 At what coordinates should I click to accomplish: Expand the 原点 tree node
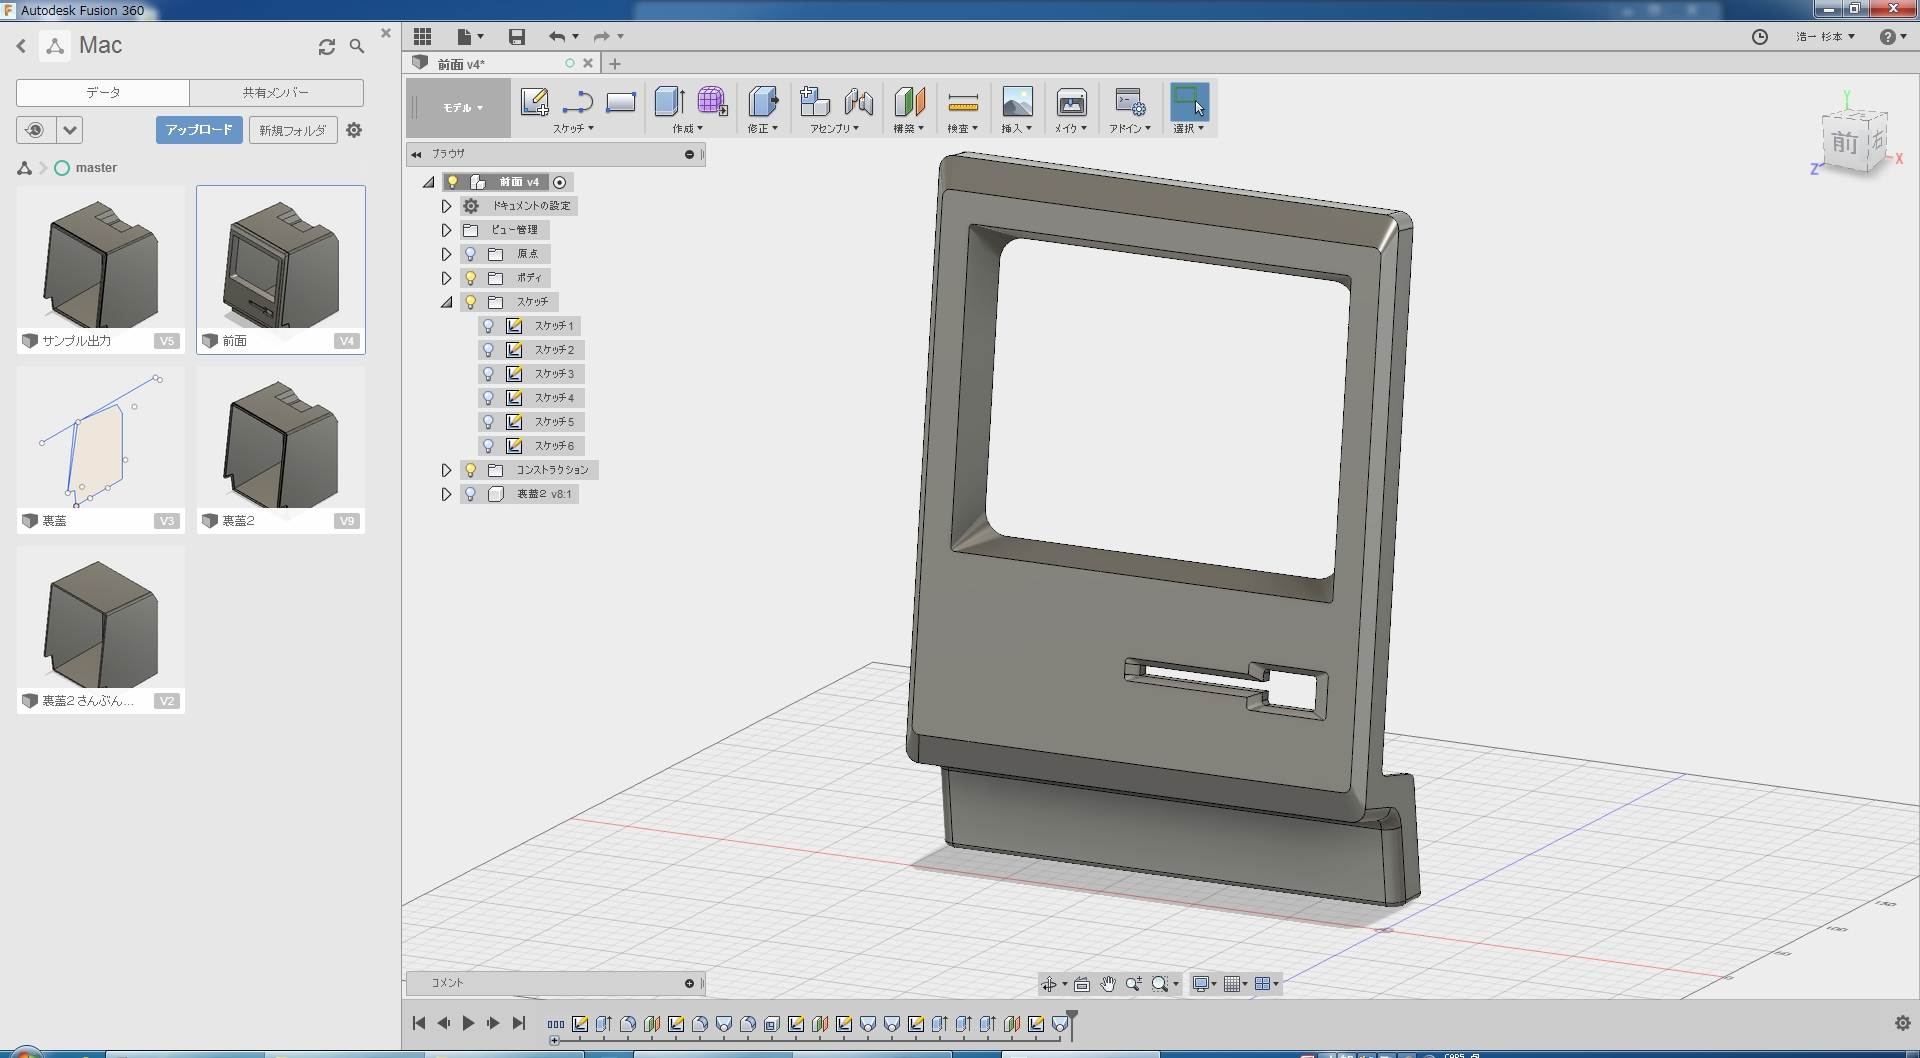[446, 254]
